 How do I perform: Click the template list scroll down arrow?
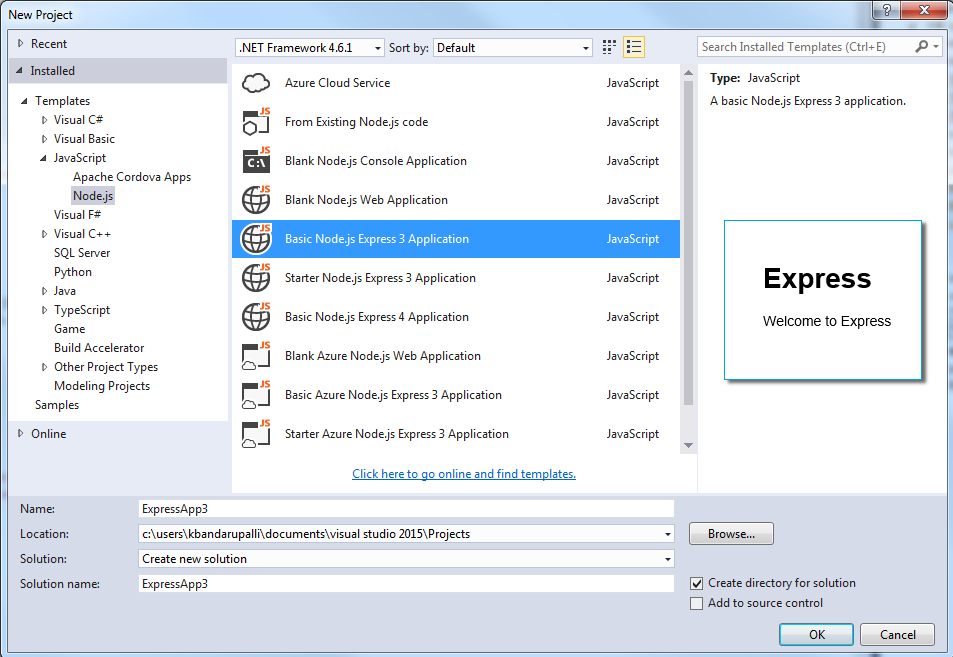pyautogui.click(x=688, y=445)
